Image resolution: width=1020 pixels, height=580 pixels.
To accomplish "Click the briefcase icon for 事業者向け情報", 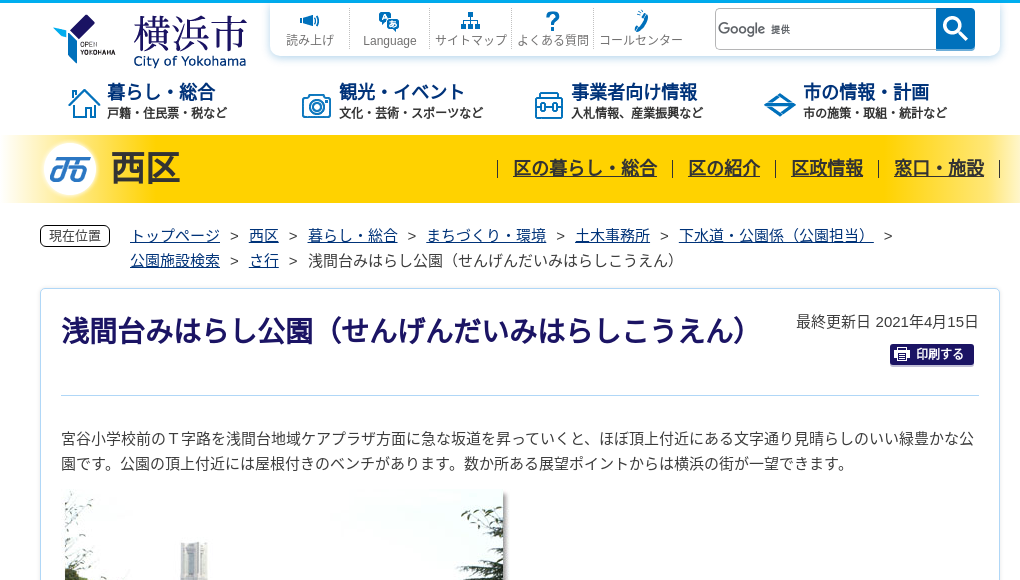I will 548,103.
